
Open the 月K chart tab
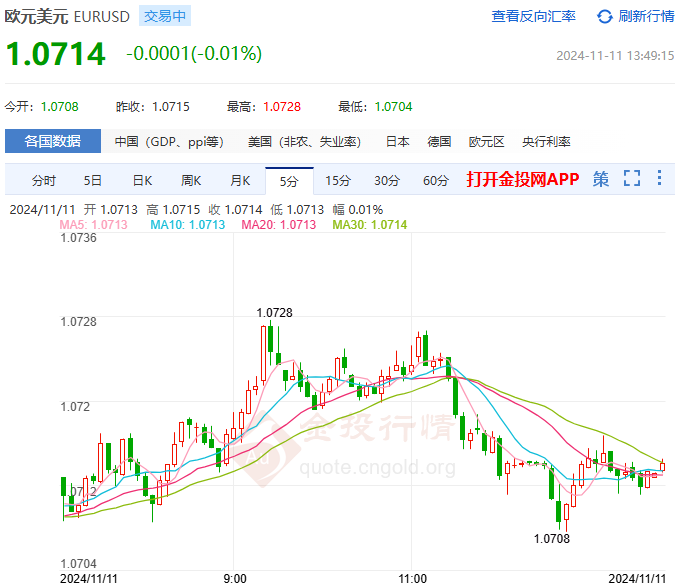click(x=240, y=181)
